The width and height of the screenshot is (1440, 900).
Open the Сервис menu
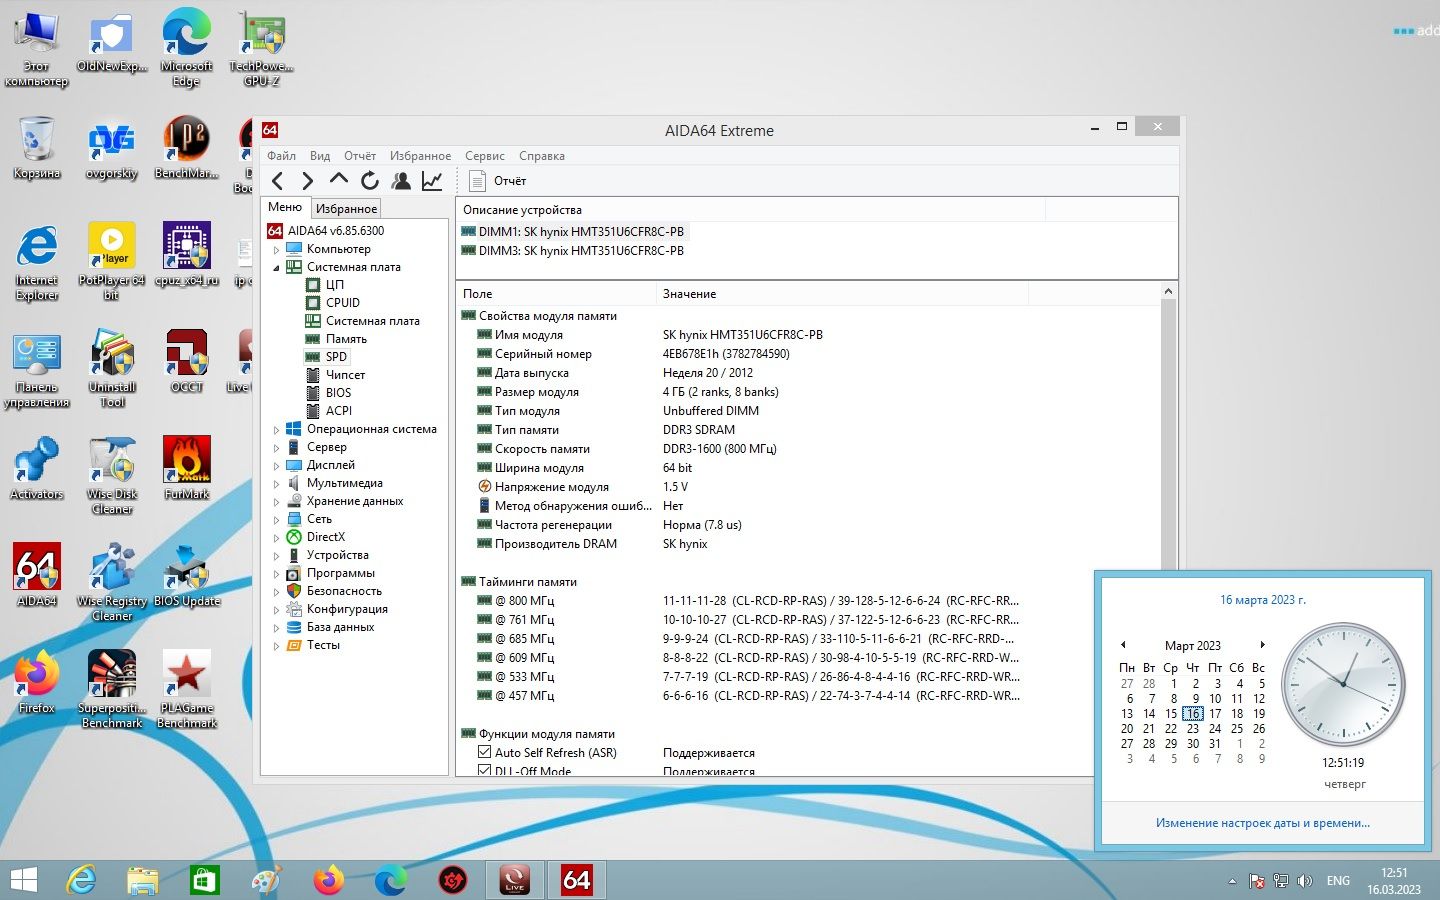click(x=485, y=156)
